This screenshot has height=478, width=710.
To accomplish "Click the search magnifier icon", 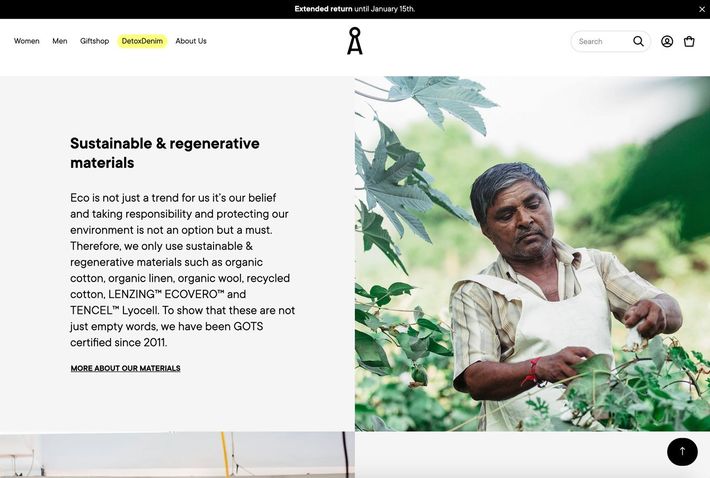I will [638, 41].
